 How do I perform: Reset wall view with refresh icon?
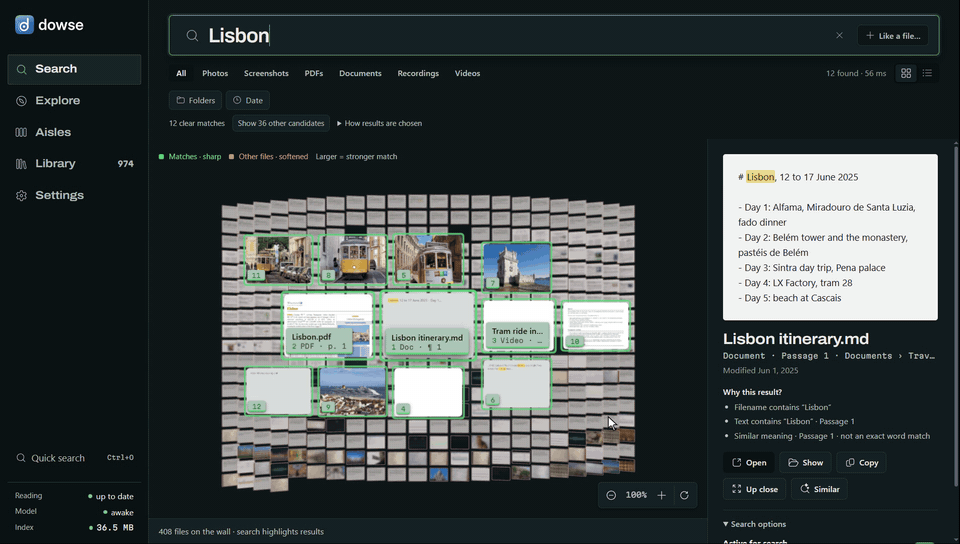[684, 495]
